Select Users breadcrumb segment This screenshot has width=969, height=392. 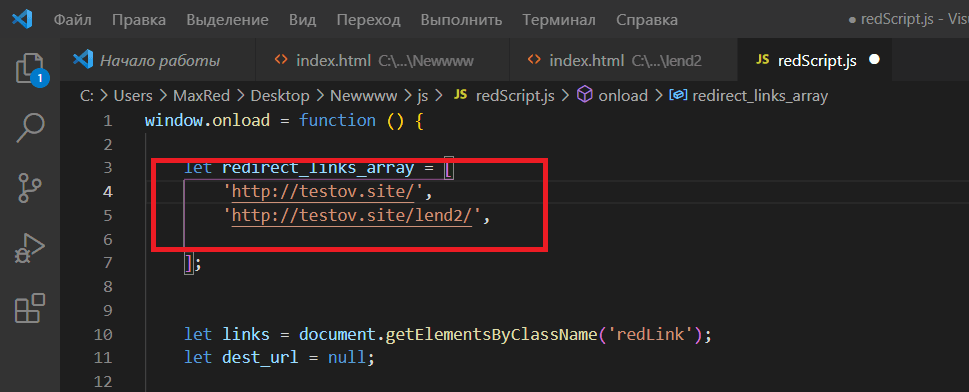(x=133, y=96)
